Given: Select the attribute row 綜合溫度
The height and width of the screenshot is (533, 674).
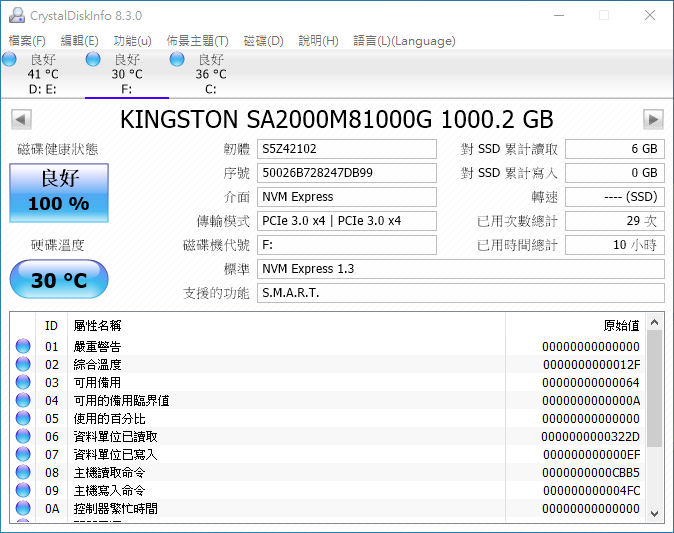Looking at the screenshot, I should 328,365.
